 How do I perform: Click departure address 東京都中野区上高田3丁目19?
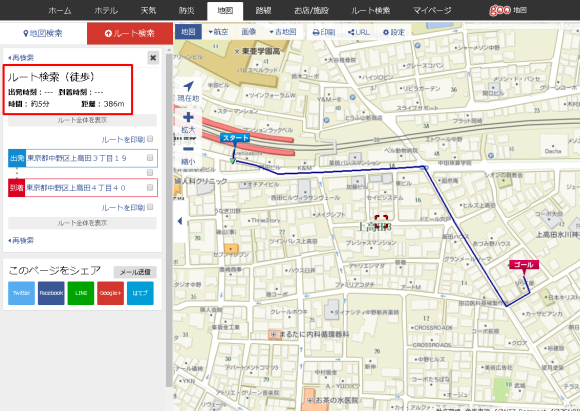[x=77, y=158]
